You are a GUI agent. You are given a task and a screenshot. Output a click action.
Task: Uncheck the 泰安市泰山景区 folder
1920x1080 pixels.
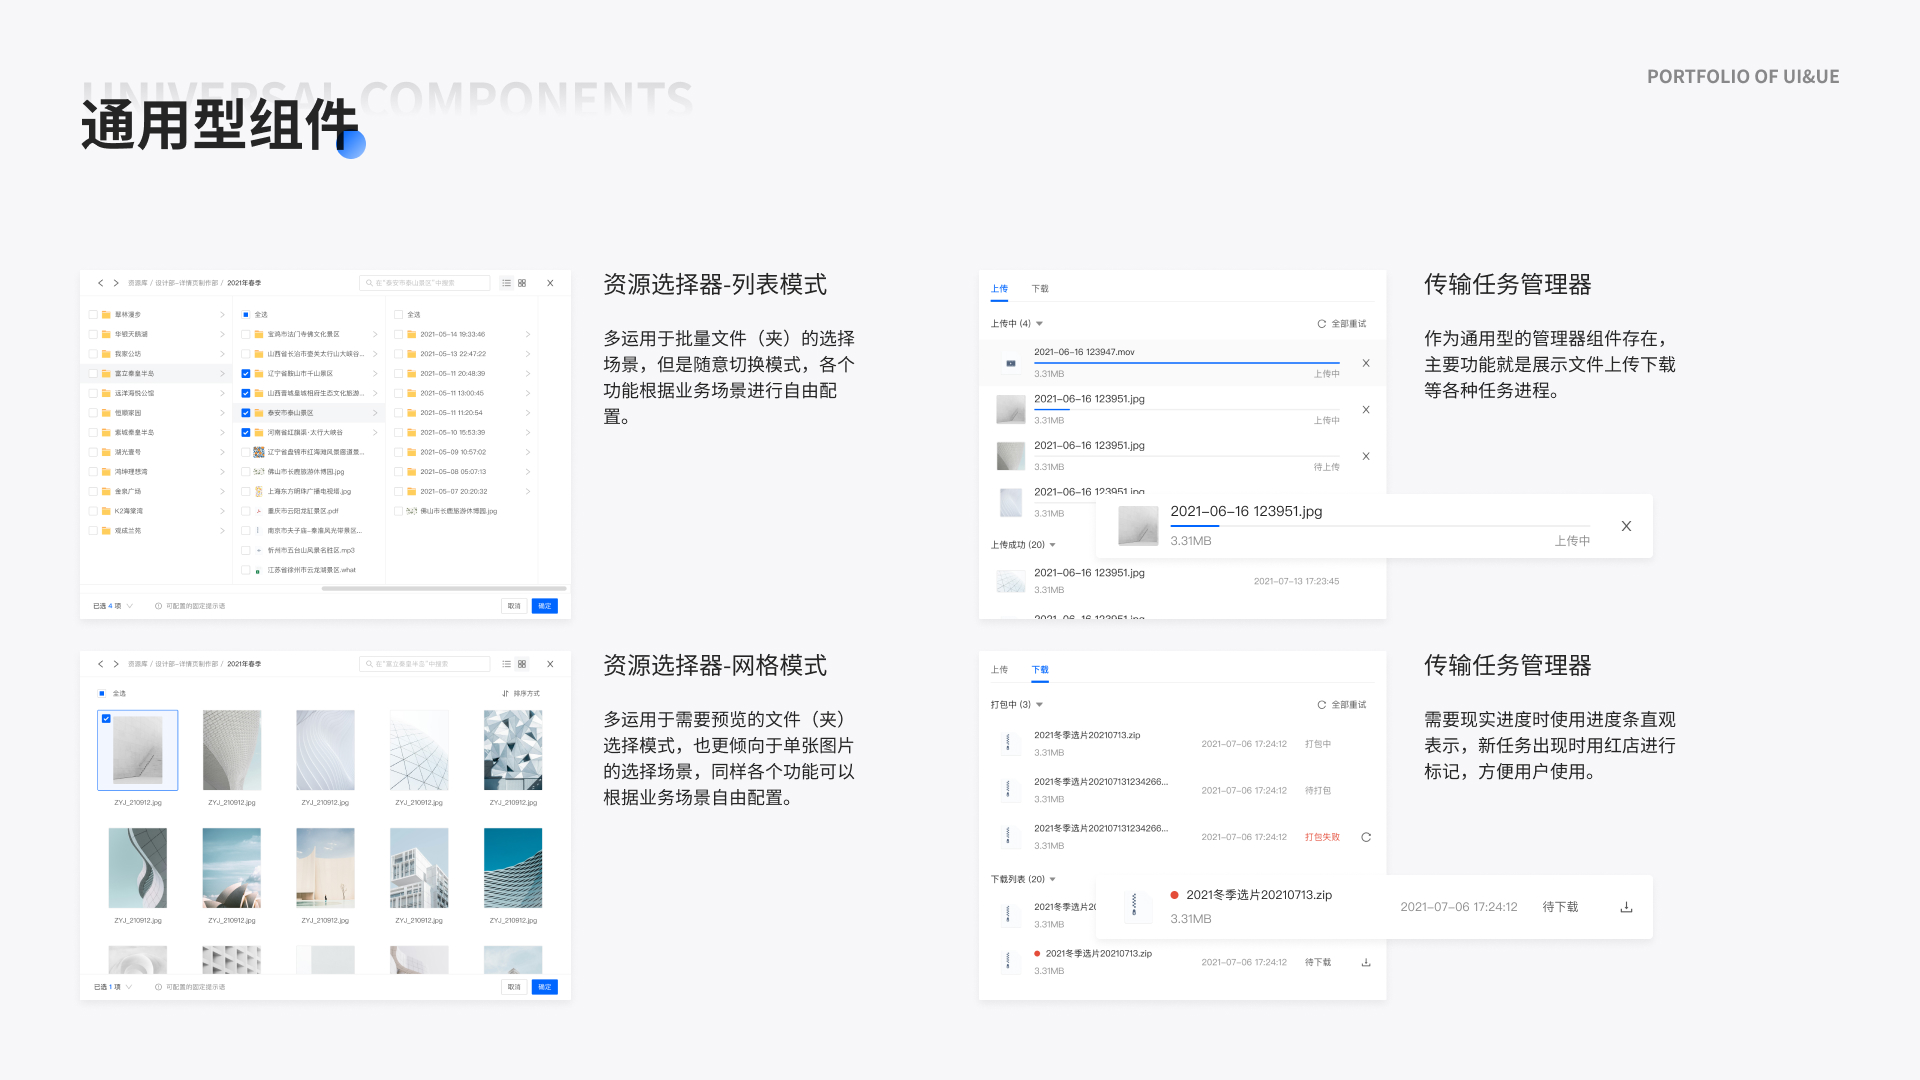246,412
